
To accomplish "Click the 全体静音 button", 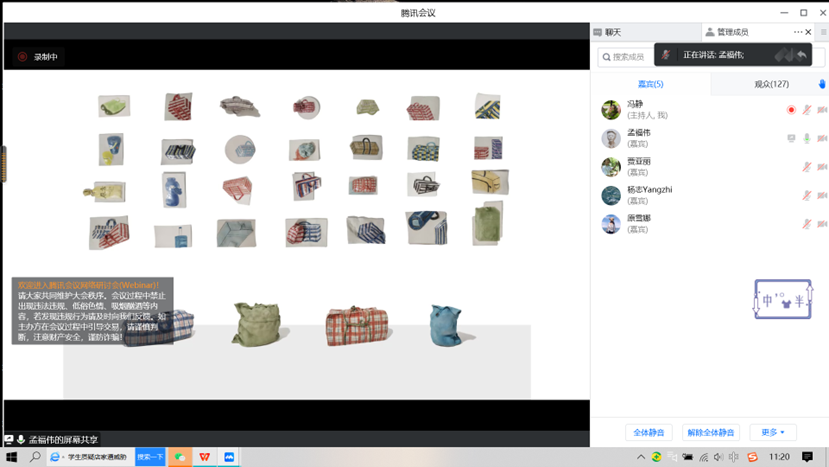I will point(649,432).
